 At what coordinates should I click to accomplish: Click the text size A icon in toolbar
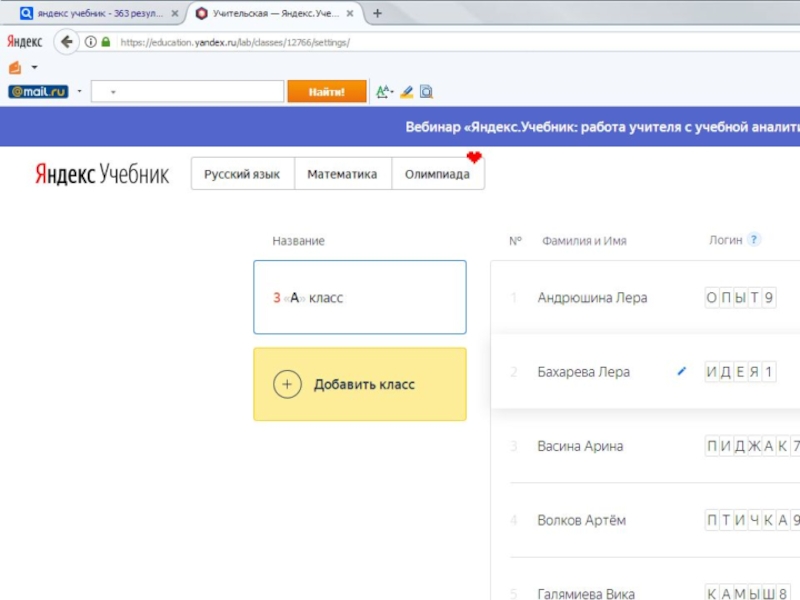(x=384, y=92)
